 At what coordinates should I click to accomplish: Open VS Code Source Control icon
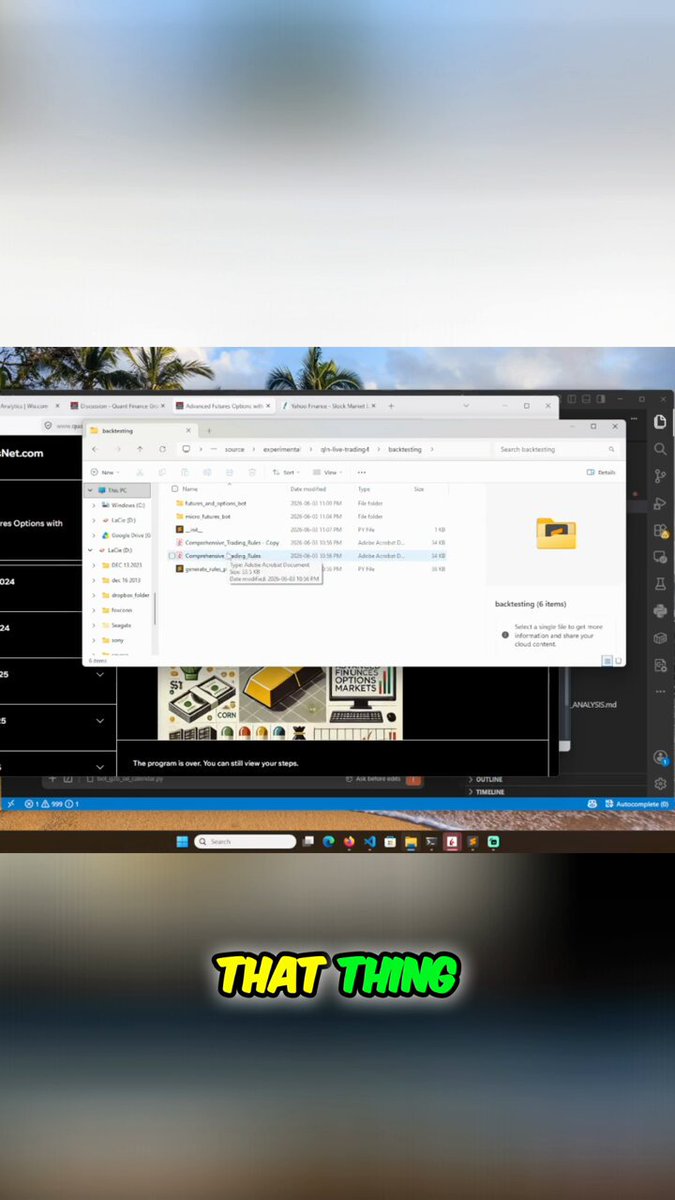click(x=660, y=476)
